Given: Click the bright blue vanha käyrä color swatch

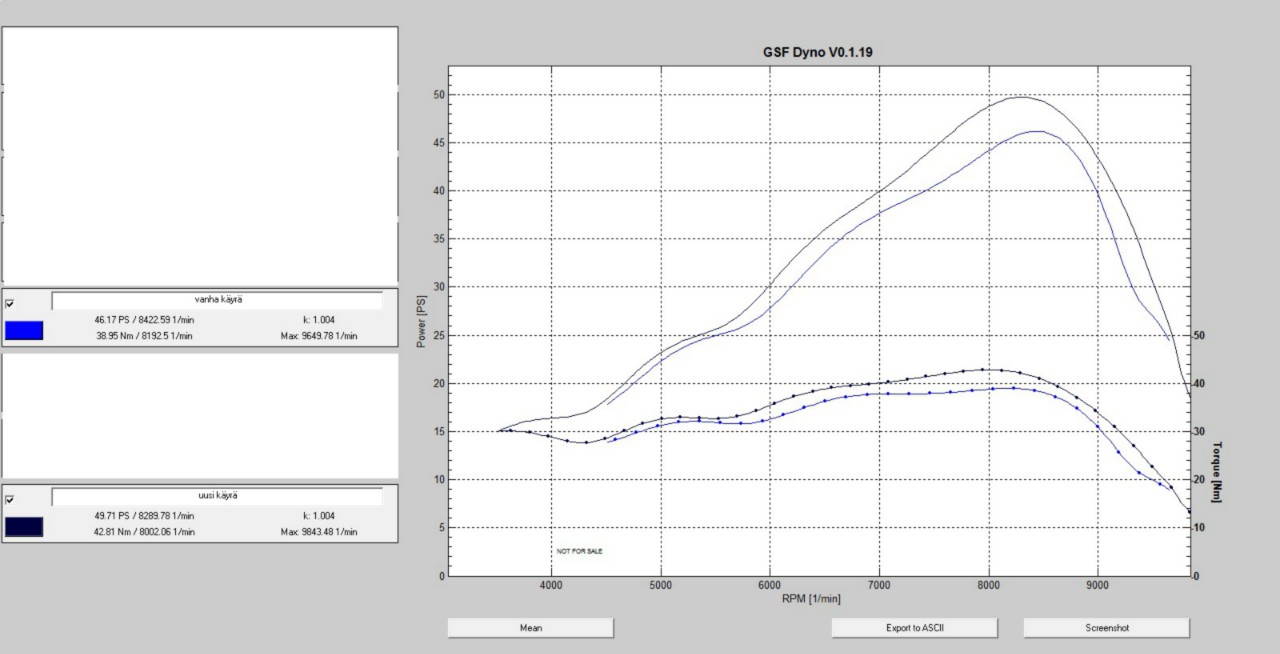Looking at the screenshot, I should (24, 331).
